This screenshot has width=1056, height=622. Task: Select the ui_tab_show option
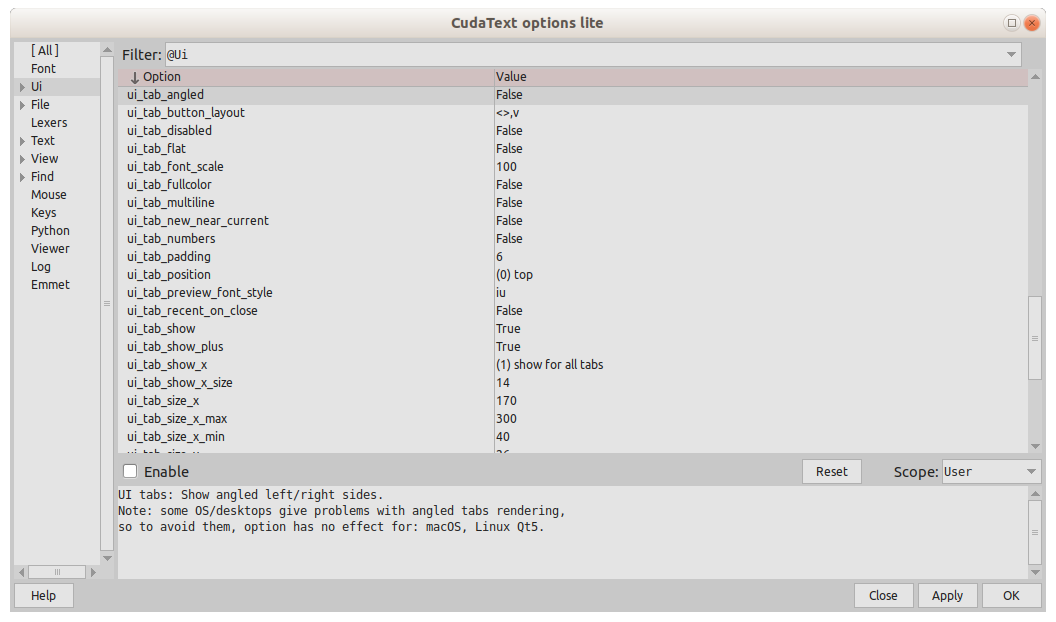161,329
